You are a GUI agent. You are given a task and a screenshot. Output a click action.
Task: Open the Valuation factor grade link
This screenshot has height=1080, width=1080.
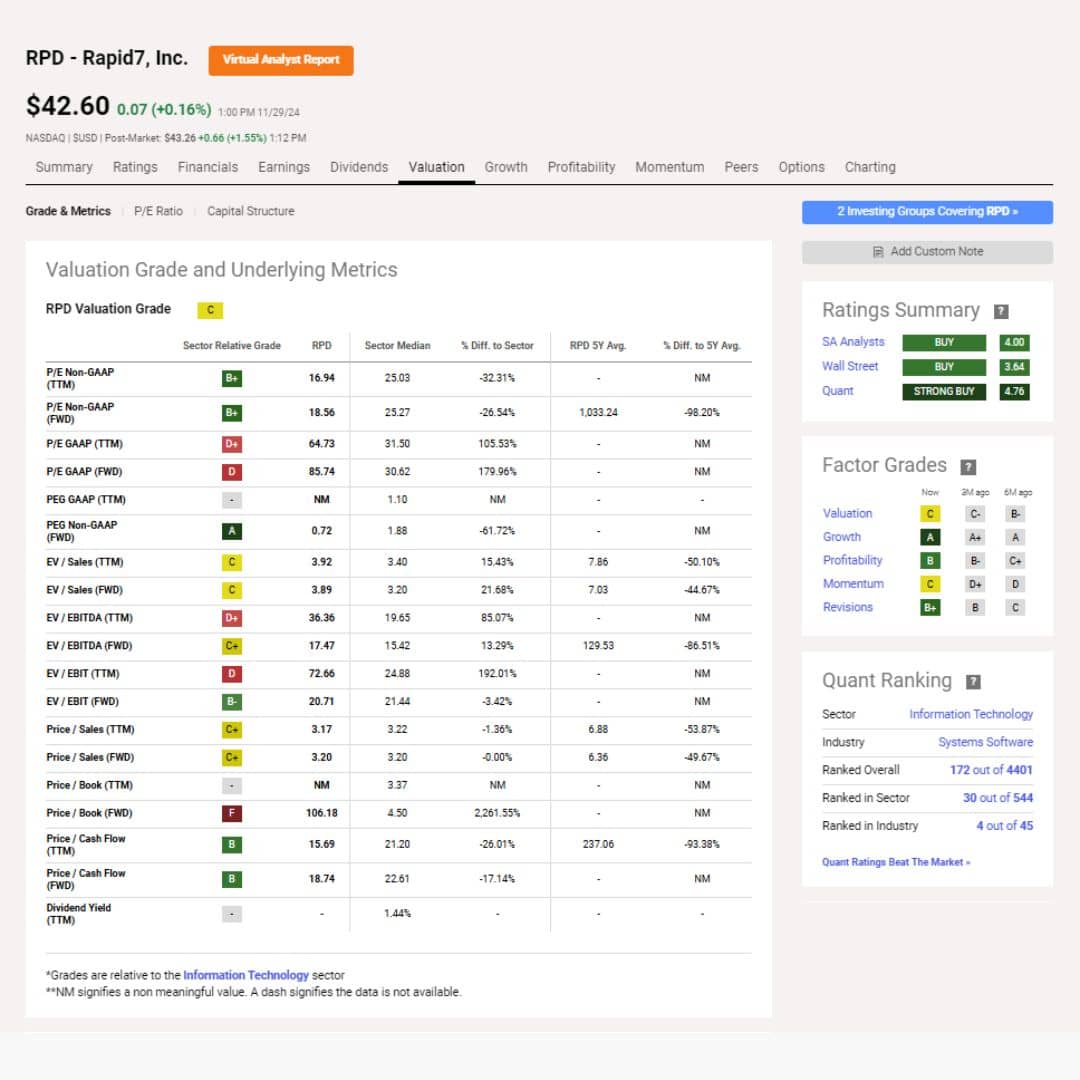(x=847, y=514)
